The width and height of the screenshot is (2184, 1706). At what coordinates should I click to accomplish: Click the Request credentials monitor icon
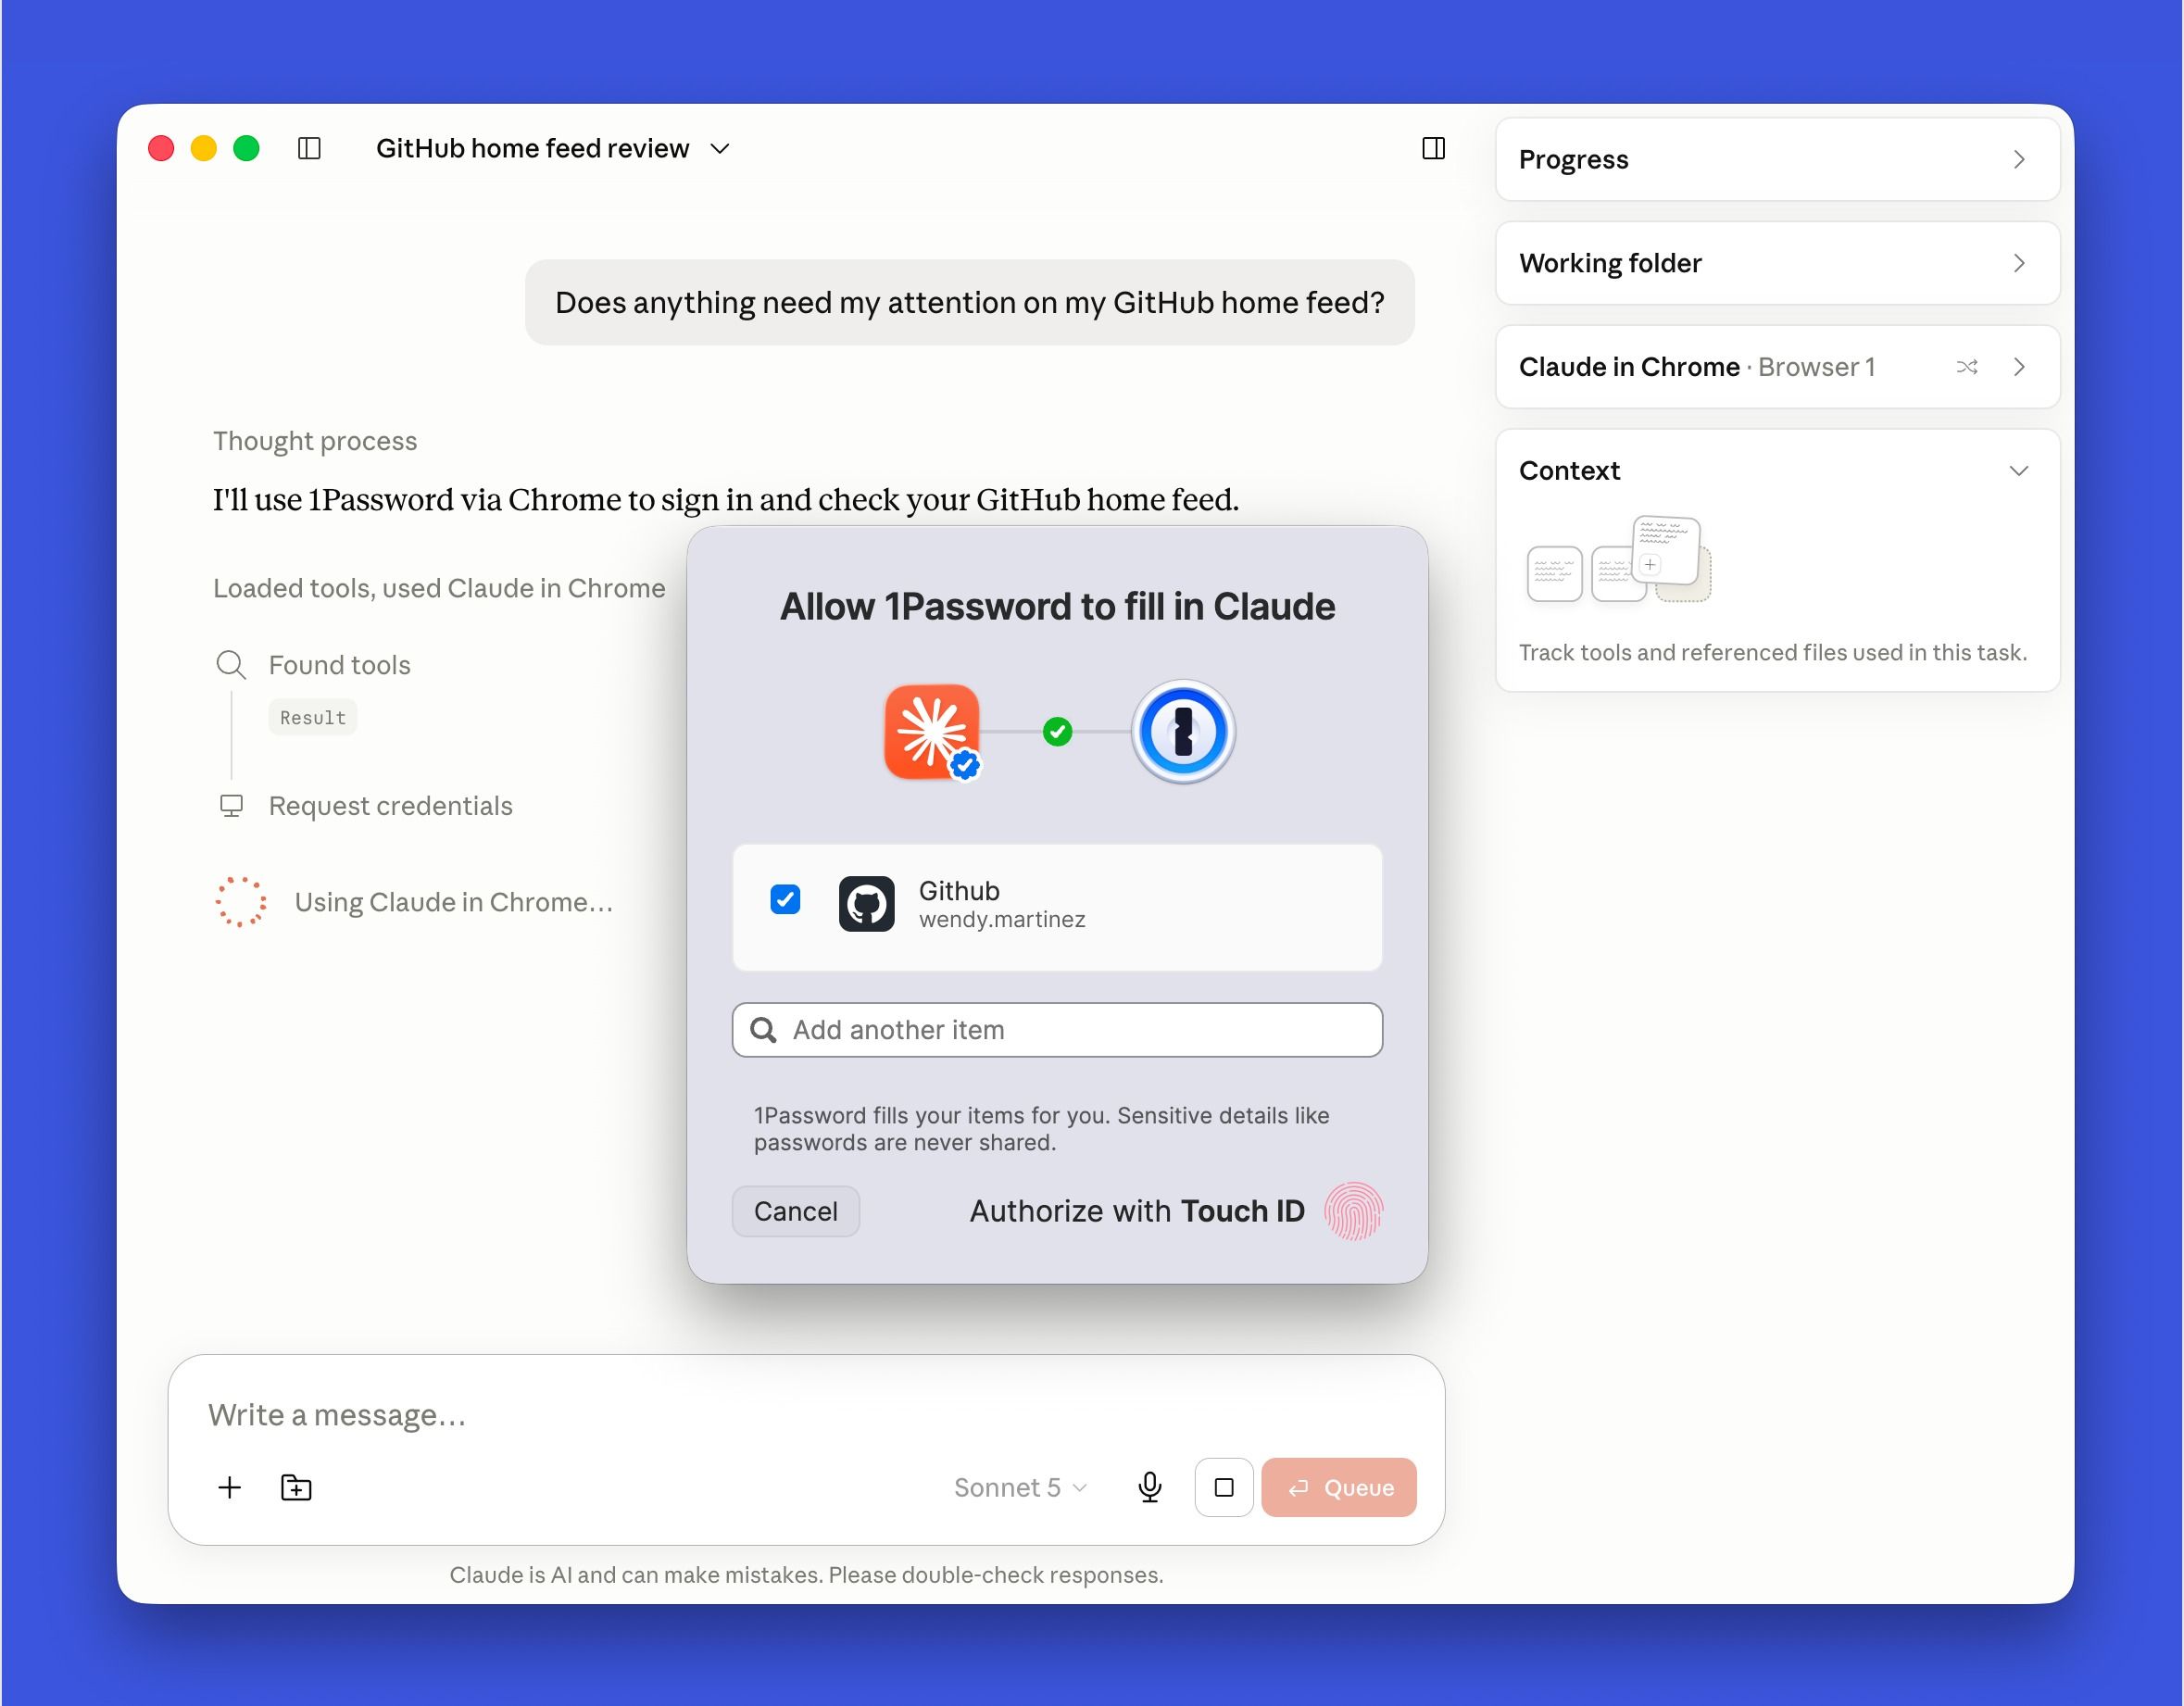click(231, 806)
